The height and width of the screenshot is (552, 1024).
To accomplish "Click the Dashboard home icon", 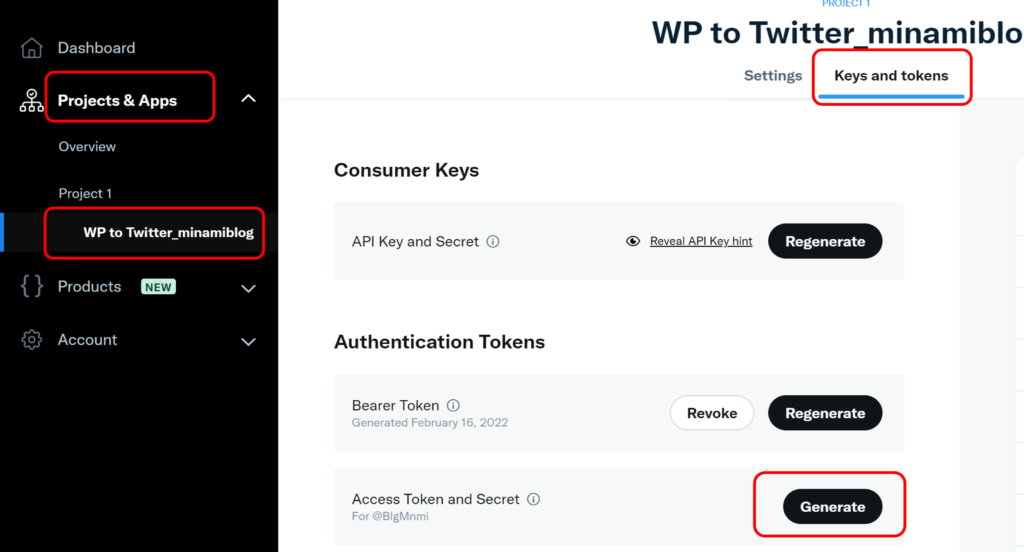I will 31,48.
